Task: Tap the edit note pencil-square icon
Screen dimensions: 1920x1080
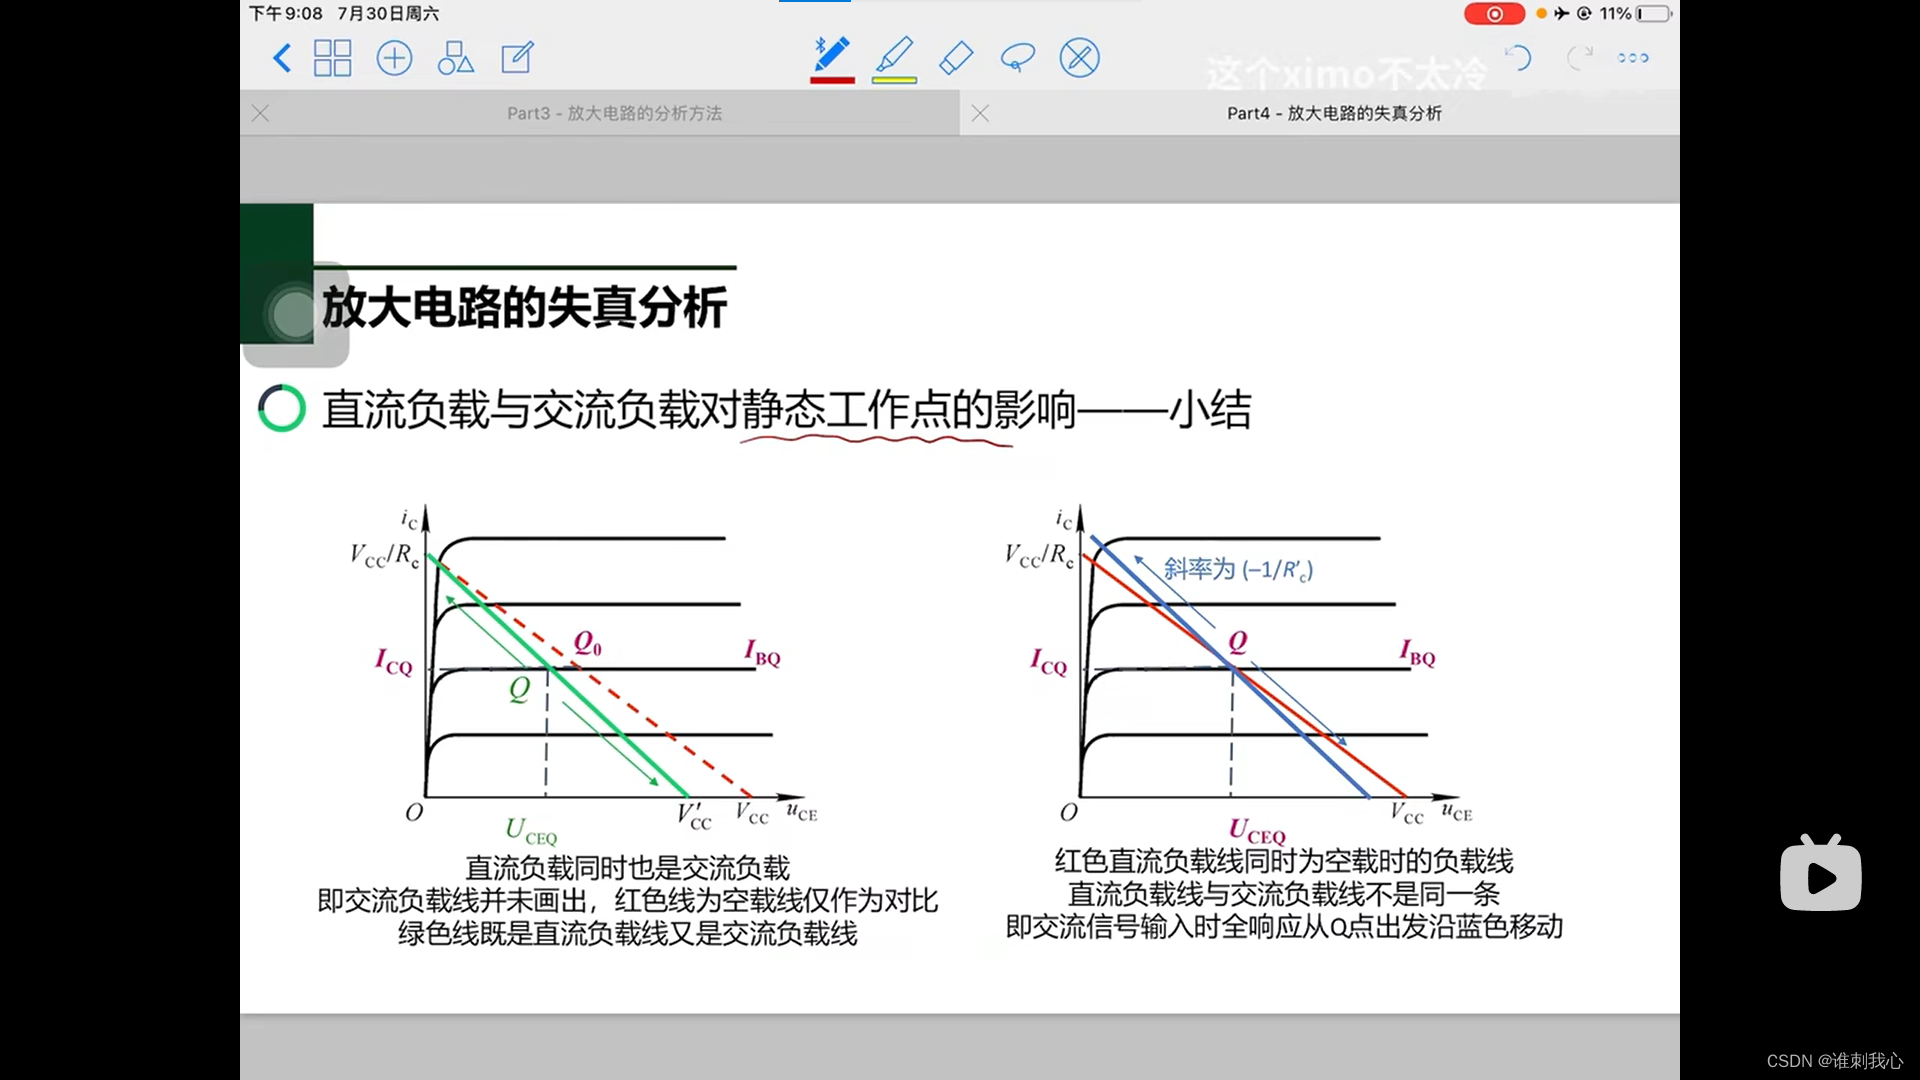Action: tap(517, 58)
